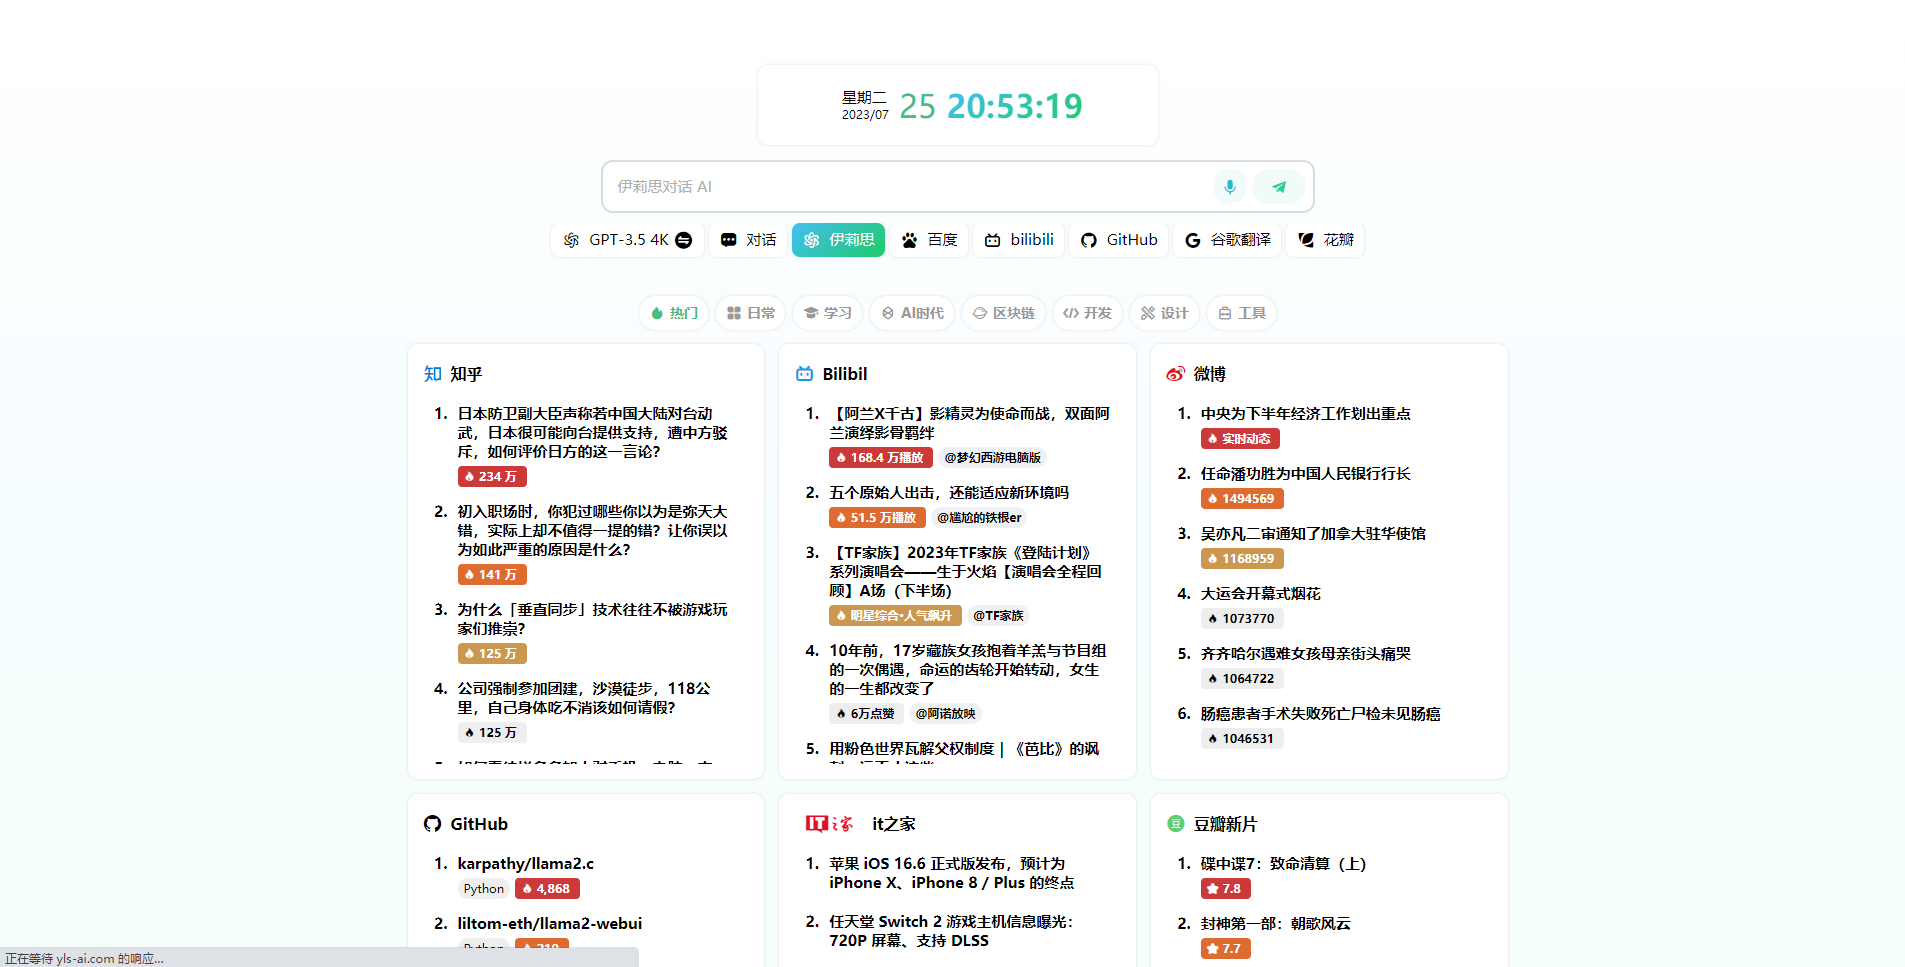Open the 工具 category tab
Viewport: 1905px width, 967px height.
[1241, 313]
